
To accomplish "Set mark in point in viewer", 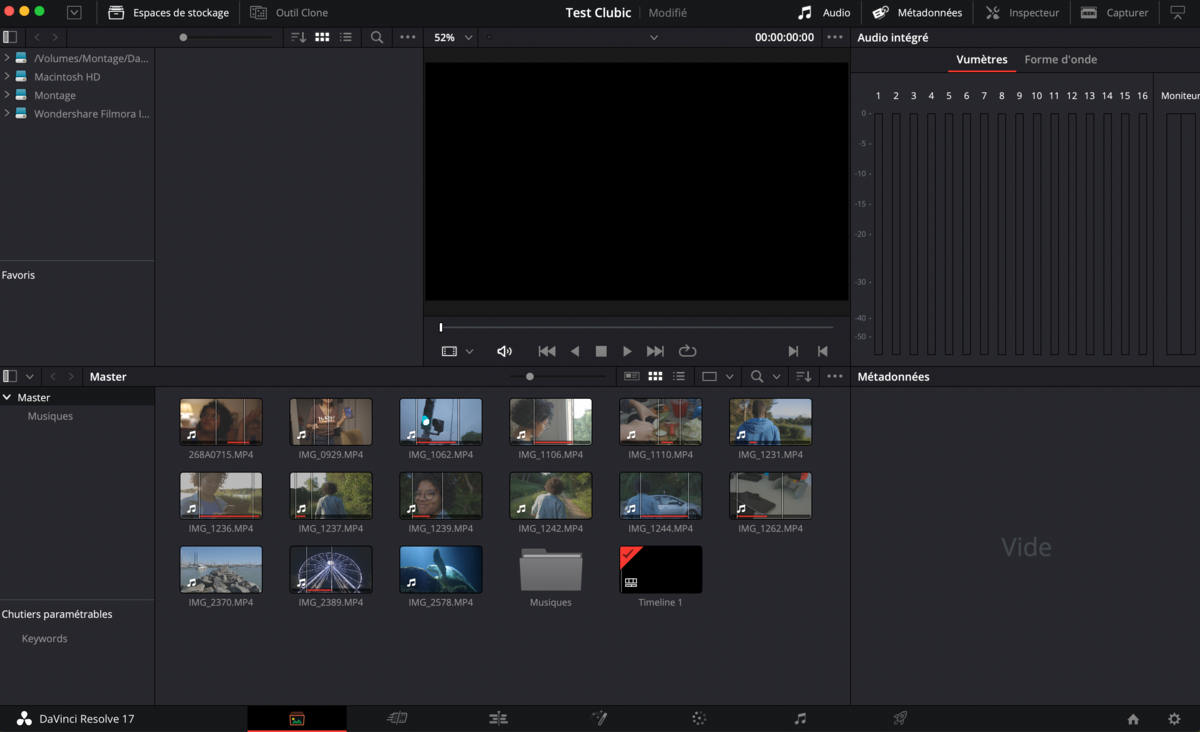I will point(793,351).
